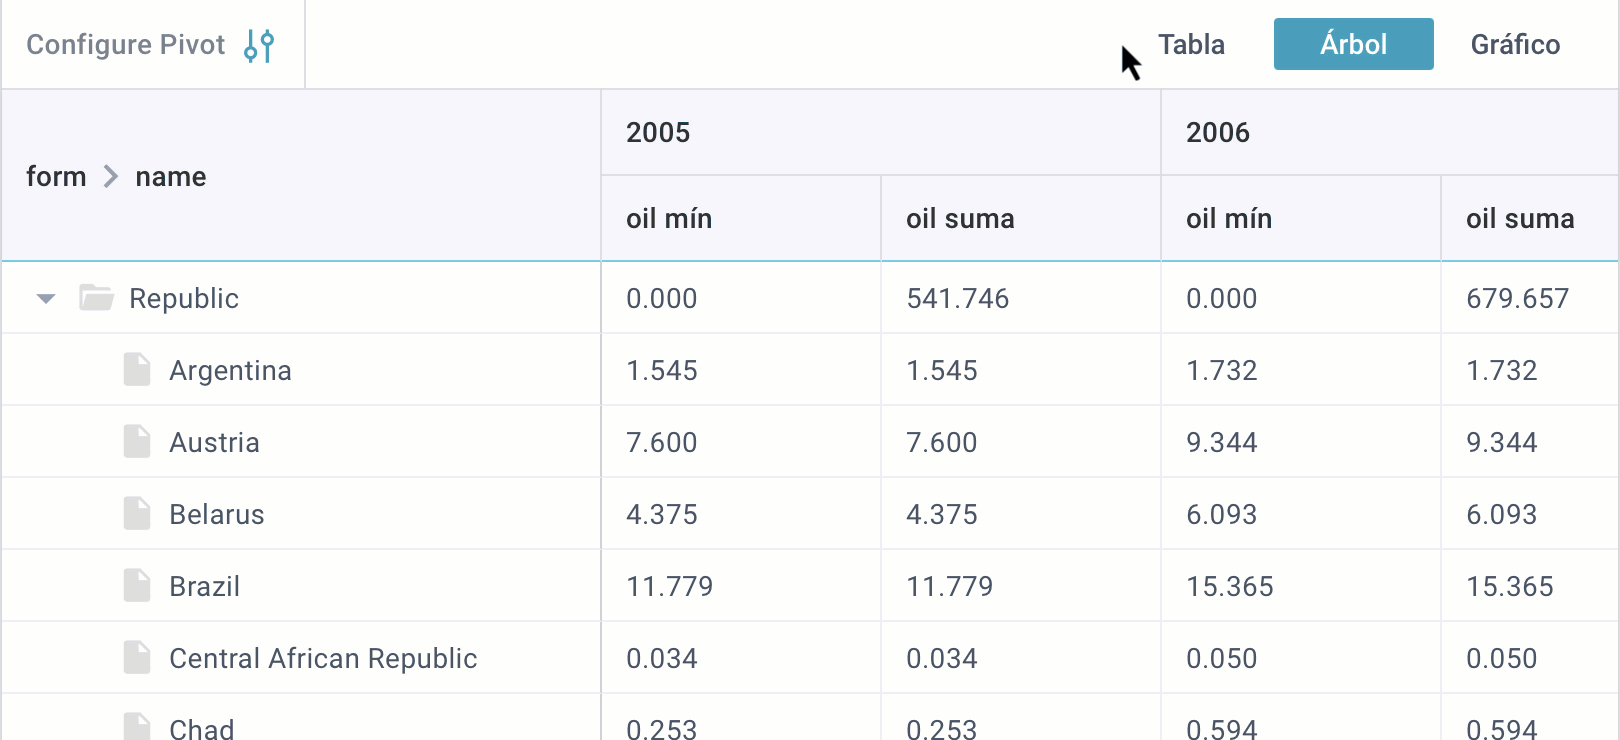
Task: Click the Central African Republic file icon
Action: tap(137, 658)
